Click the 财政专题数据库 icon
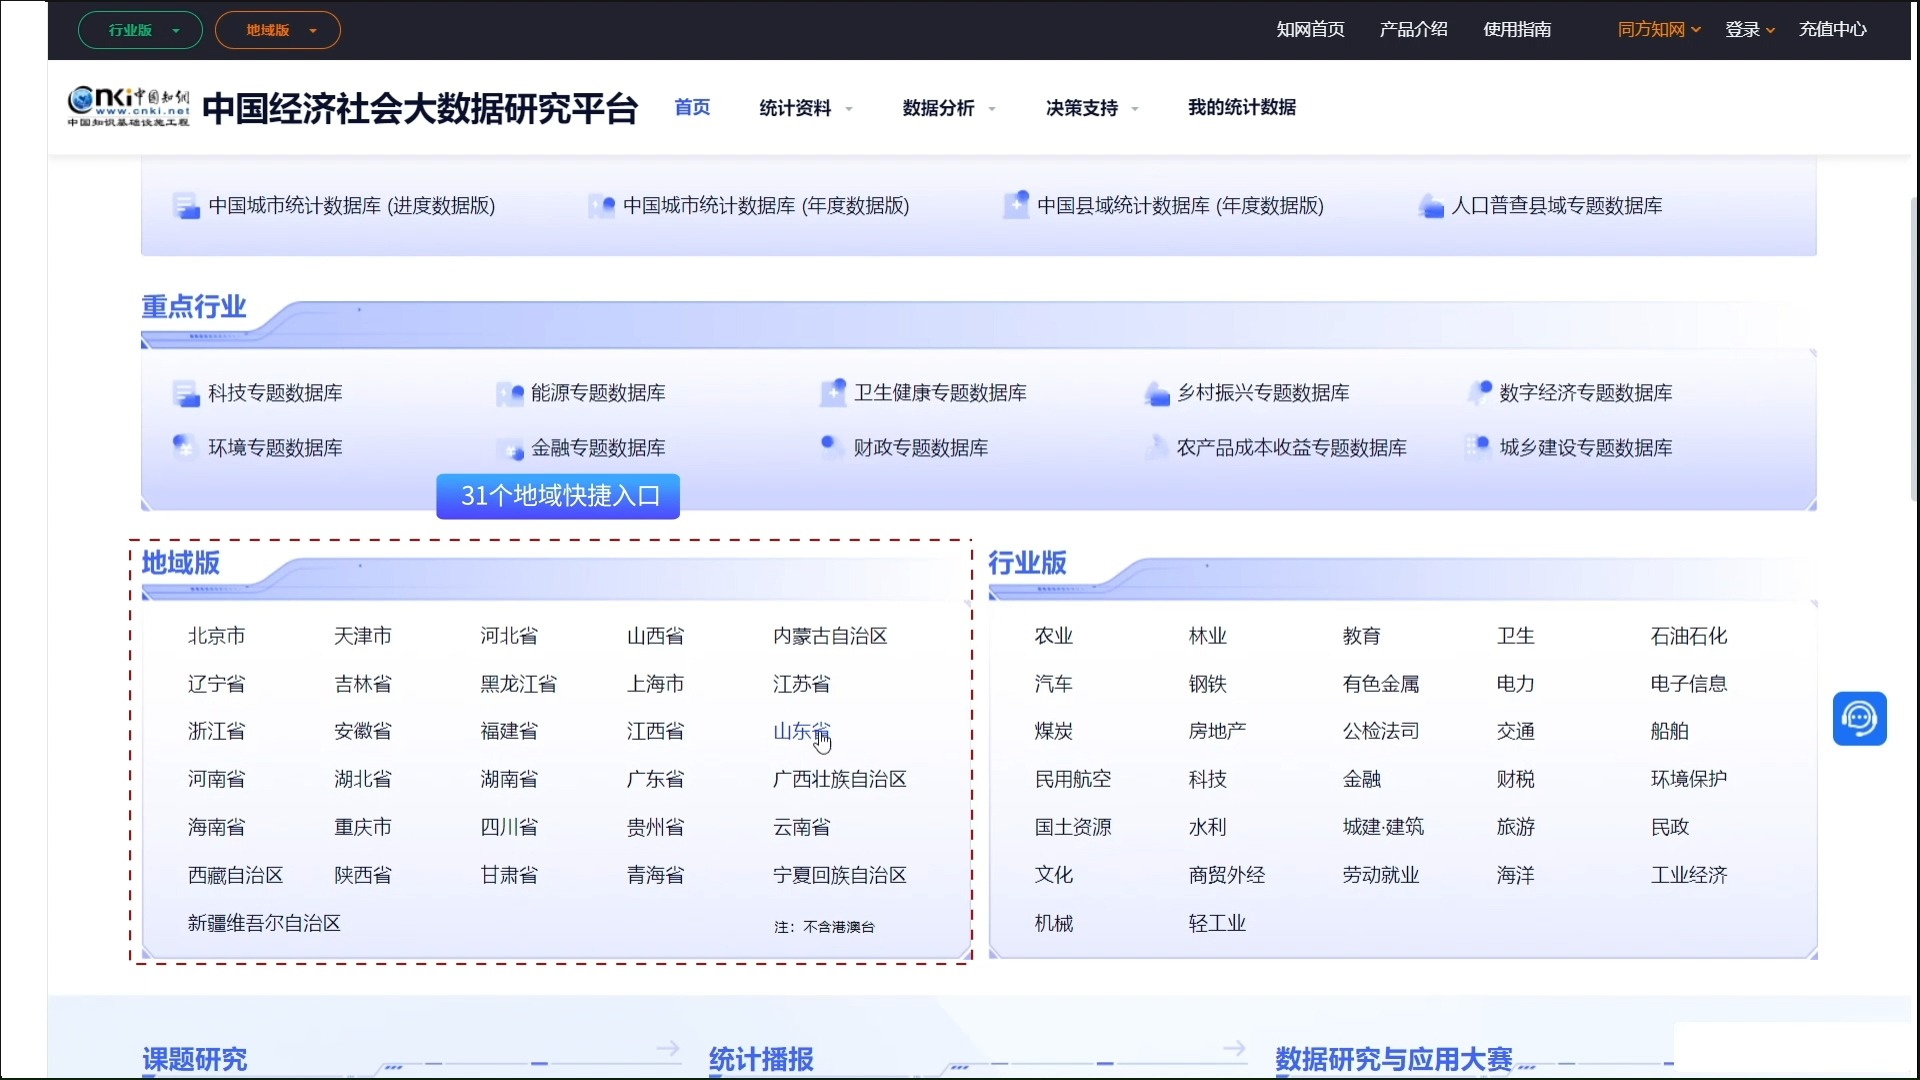Viewport: 1920px width, 1080px height. pos(830,446)
